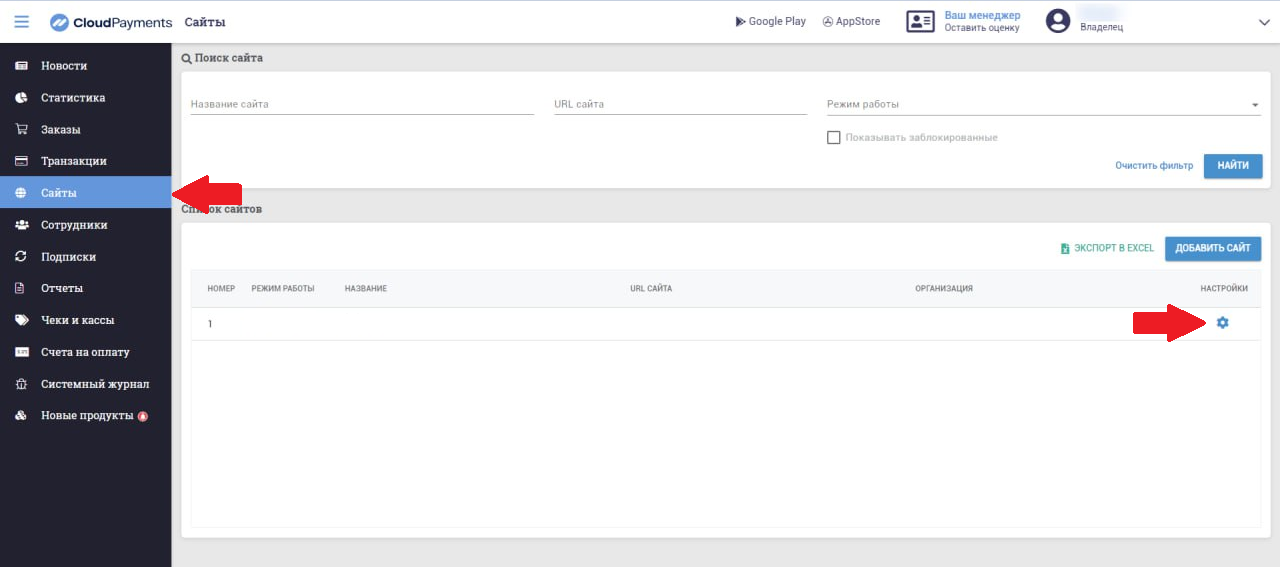This screenshot has width=1280, height=567.
Task: Click the CloudPayments logo
Action: (x=111, y=22)
